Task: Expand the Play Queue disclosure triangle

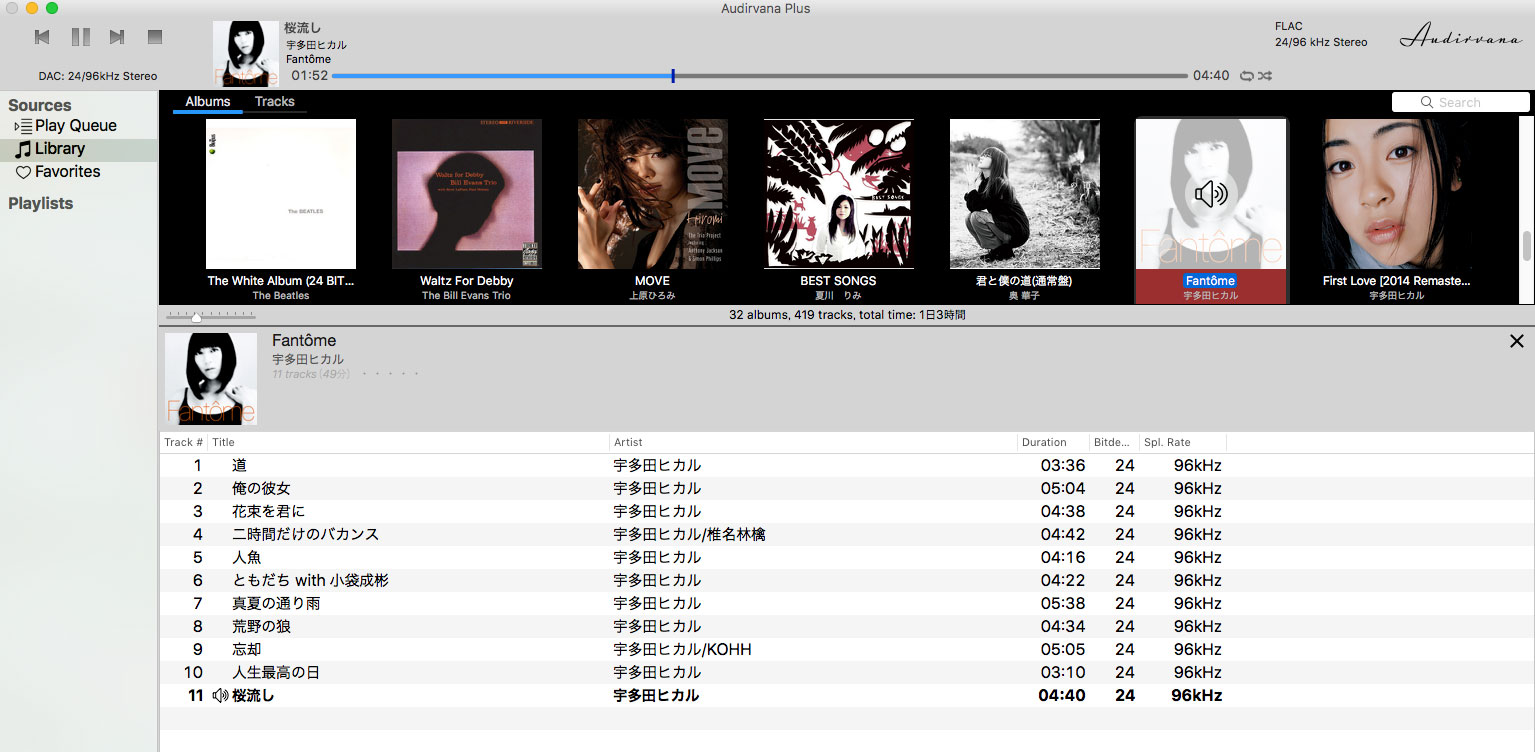Action: pyautogui.click(x=15, y=126)
